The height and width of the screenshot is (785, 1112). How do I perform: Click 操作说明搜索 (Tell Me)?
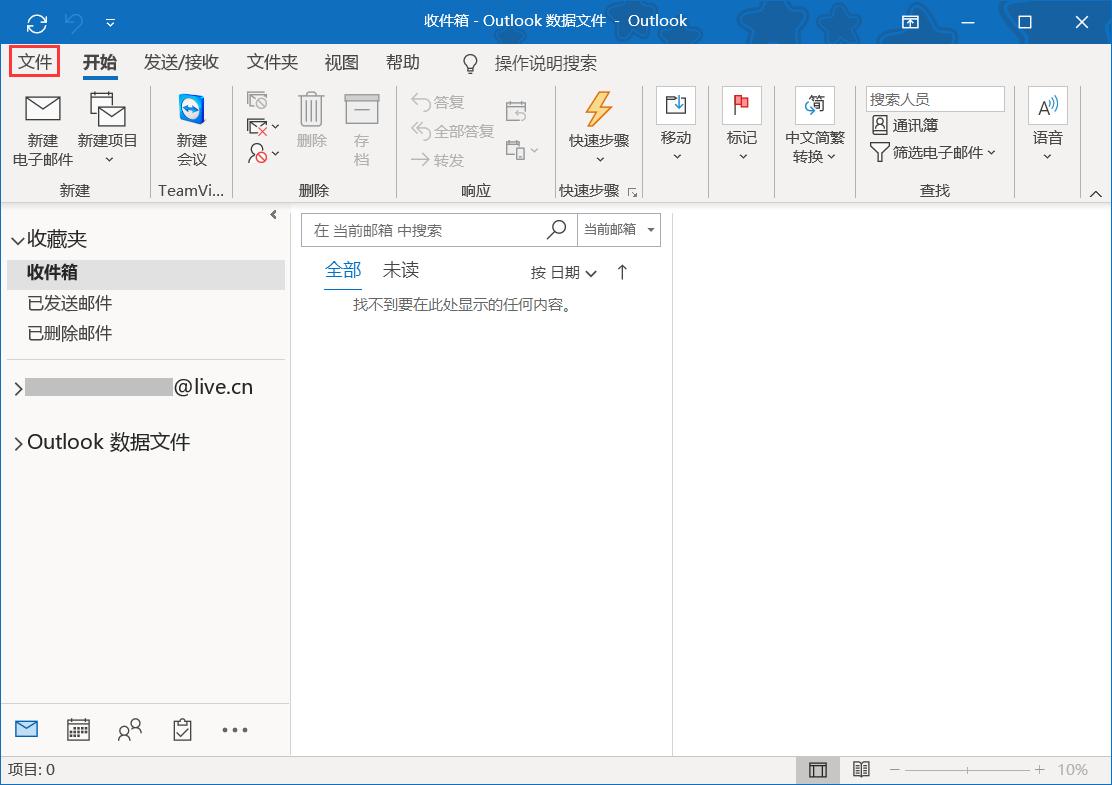pyautogui.click(x=545, y=63)
